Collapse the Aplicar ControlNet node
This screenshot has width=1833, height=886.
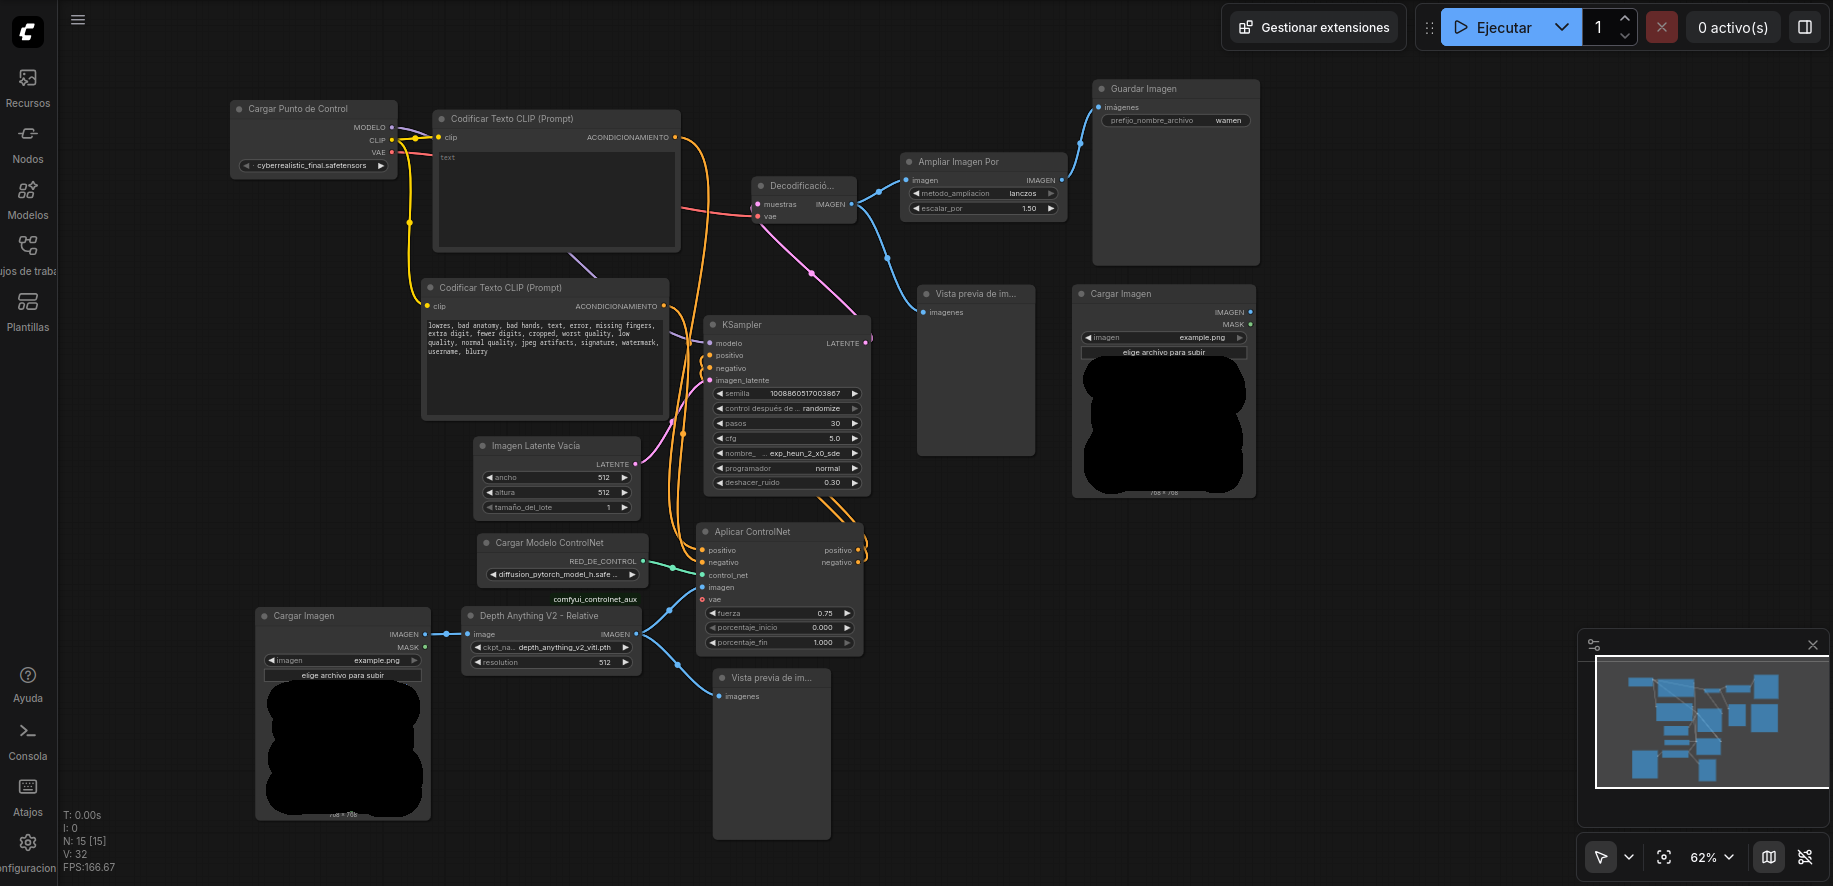click(705, 532)
